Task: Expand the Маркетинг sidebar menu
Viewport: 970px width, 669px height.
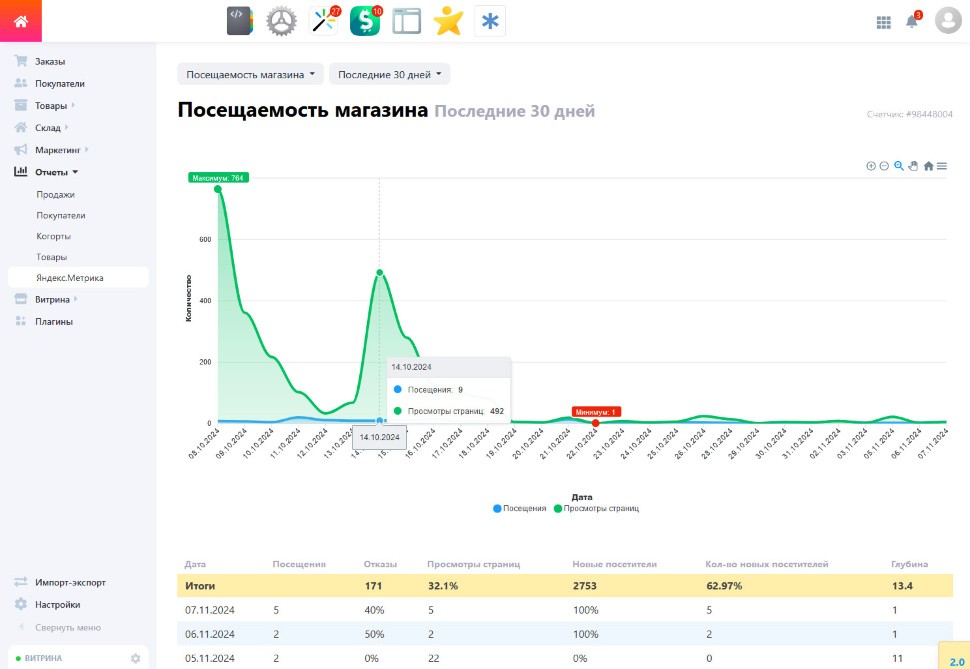Action: click(x=58, y=150)
